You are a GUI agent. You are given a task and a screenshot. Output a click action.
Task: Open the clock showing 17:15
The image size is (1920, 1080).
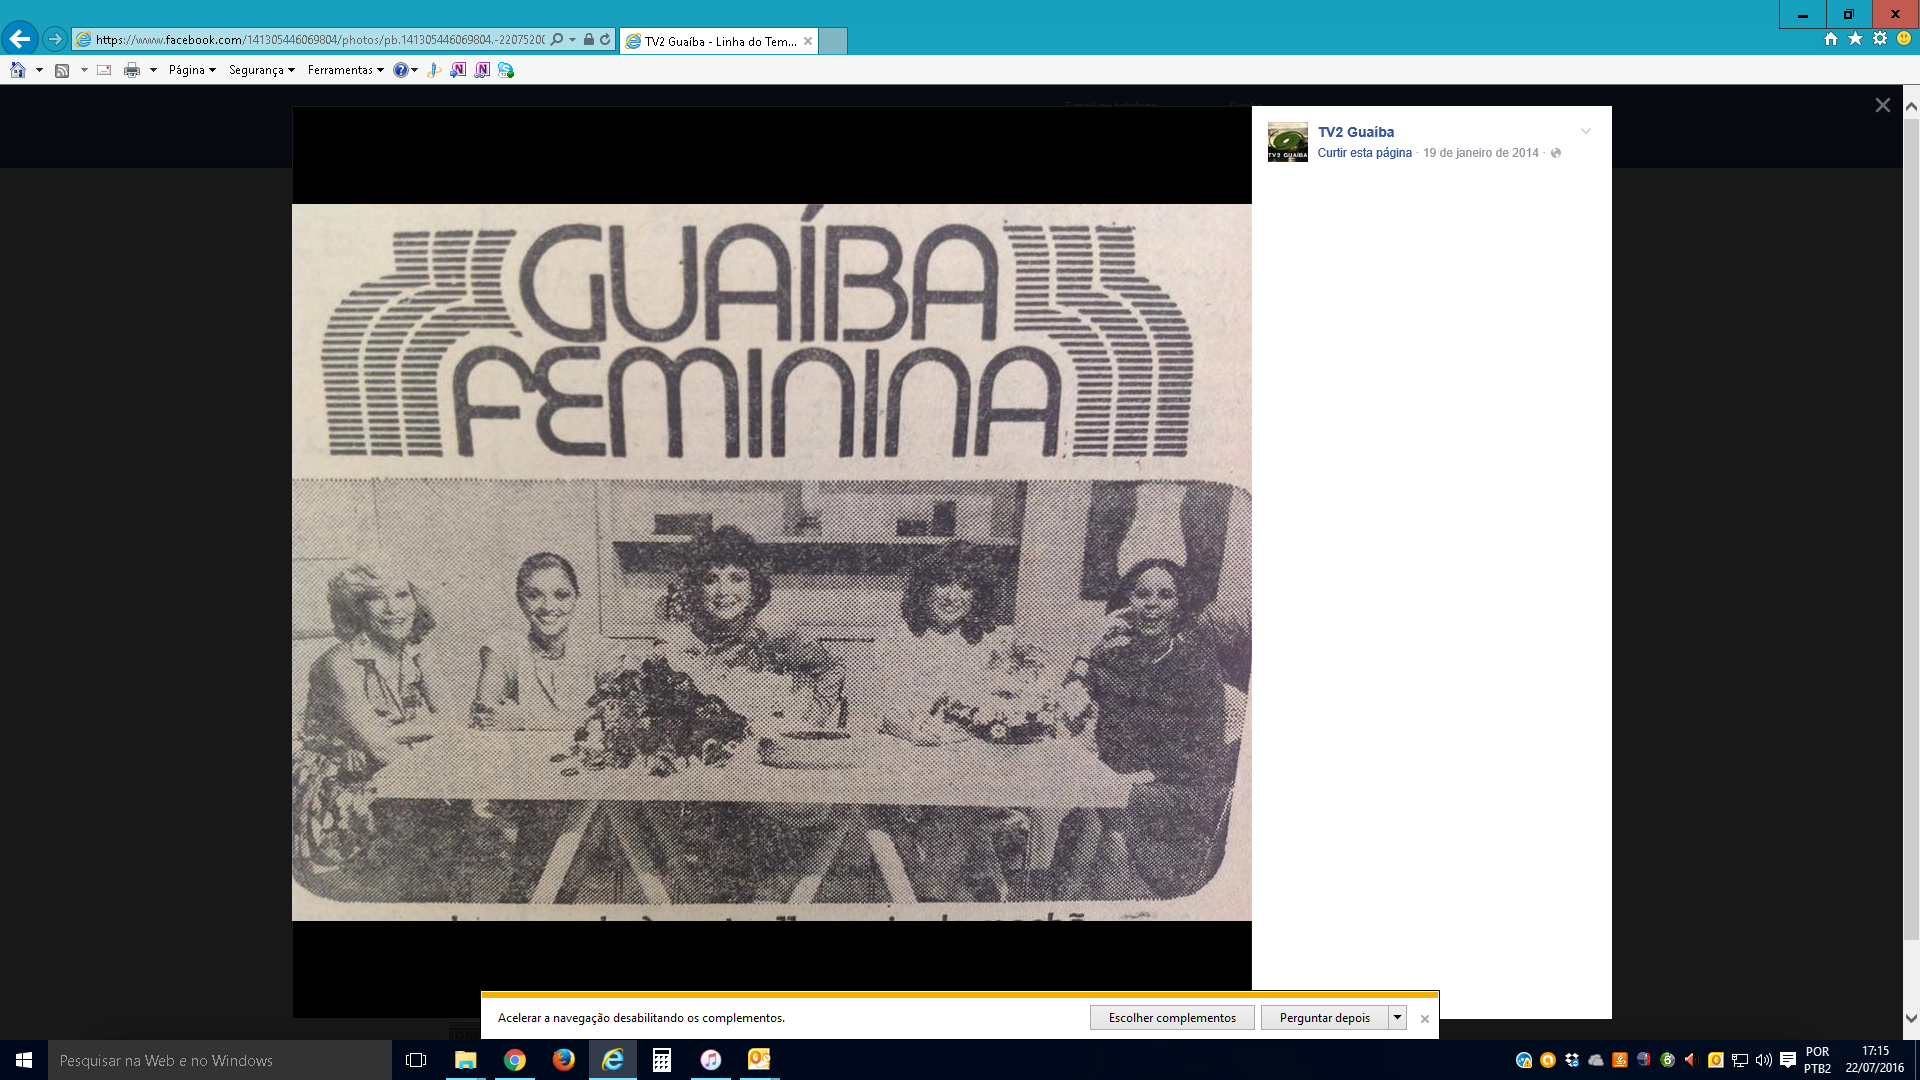point(1876,1060)
